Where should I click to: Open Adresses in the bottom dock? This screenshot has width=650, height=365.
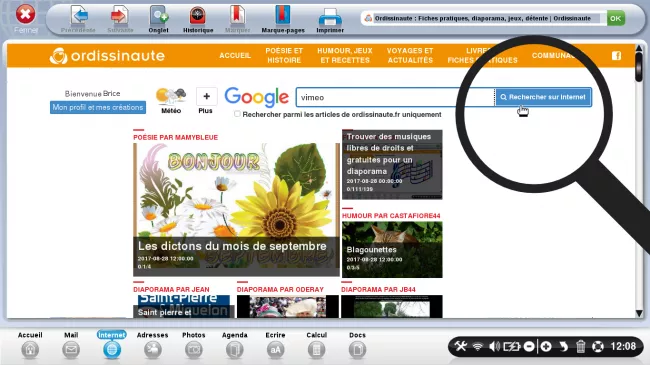153,345
